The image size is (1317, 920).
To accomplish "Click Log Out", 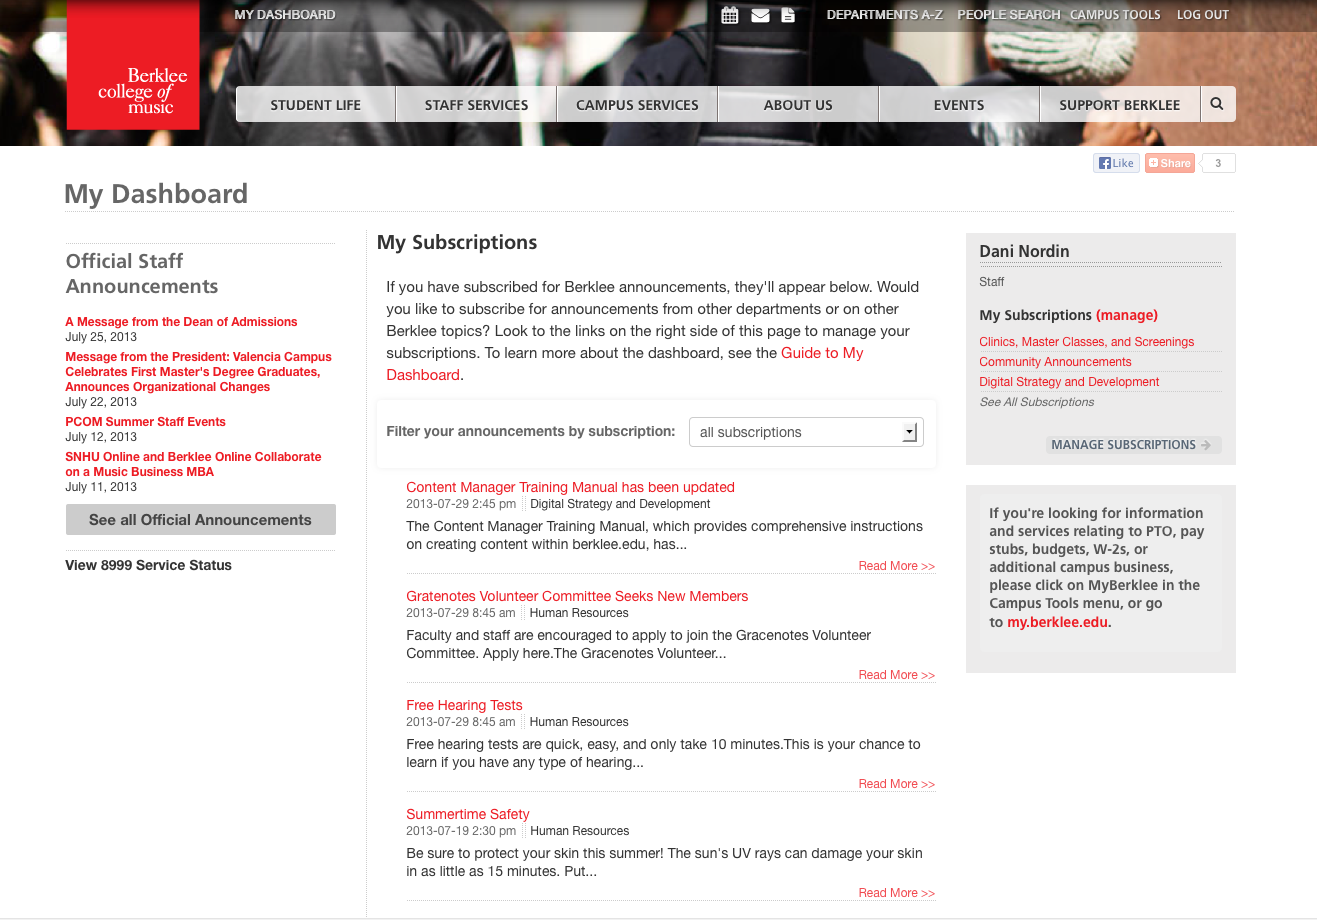I will click(1203, 15).
